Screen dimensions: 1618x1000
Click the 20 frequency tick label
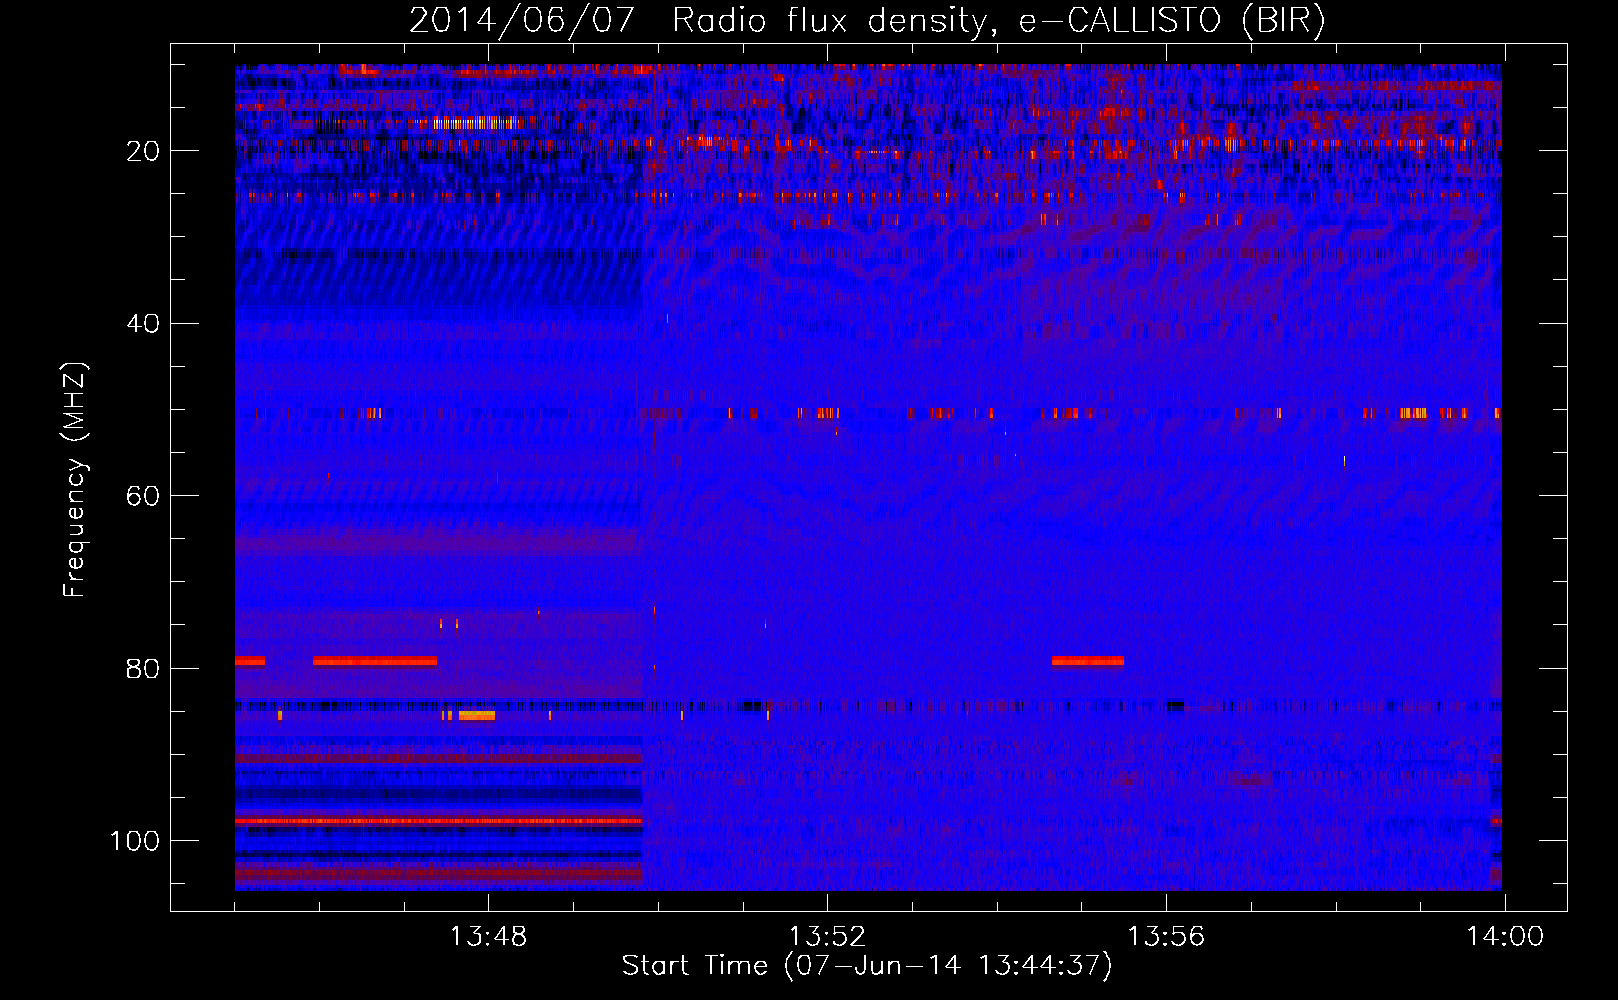[144, 151]
